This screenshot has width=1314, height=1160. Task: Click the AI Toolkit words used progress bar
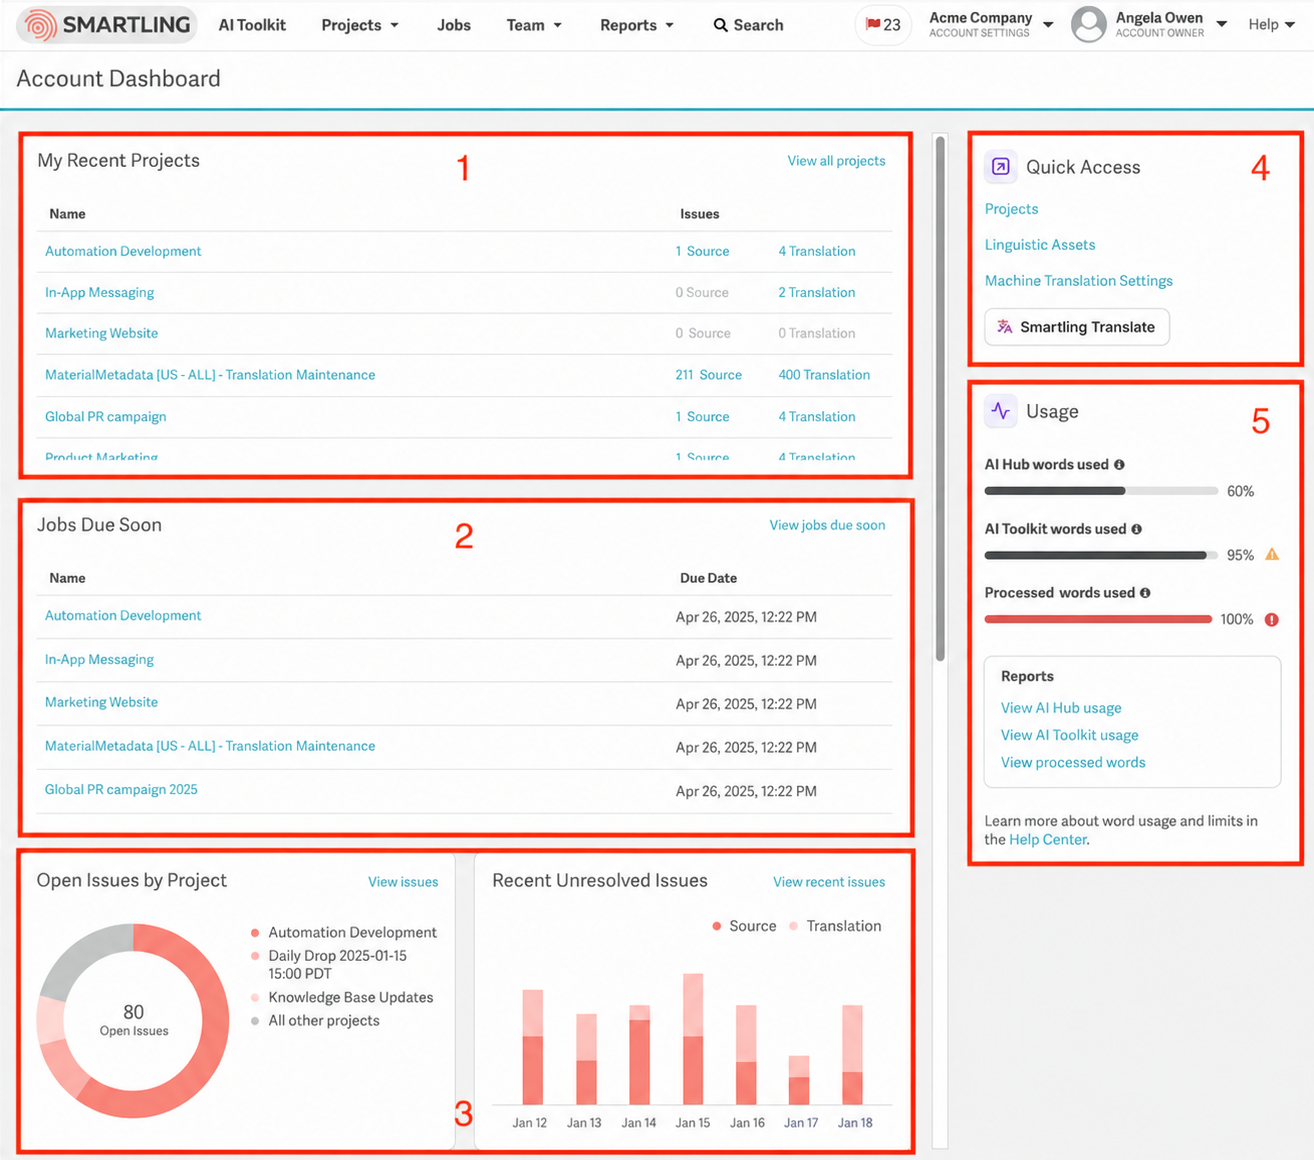[x=1101, y=555]
